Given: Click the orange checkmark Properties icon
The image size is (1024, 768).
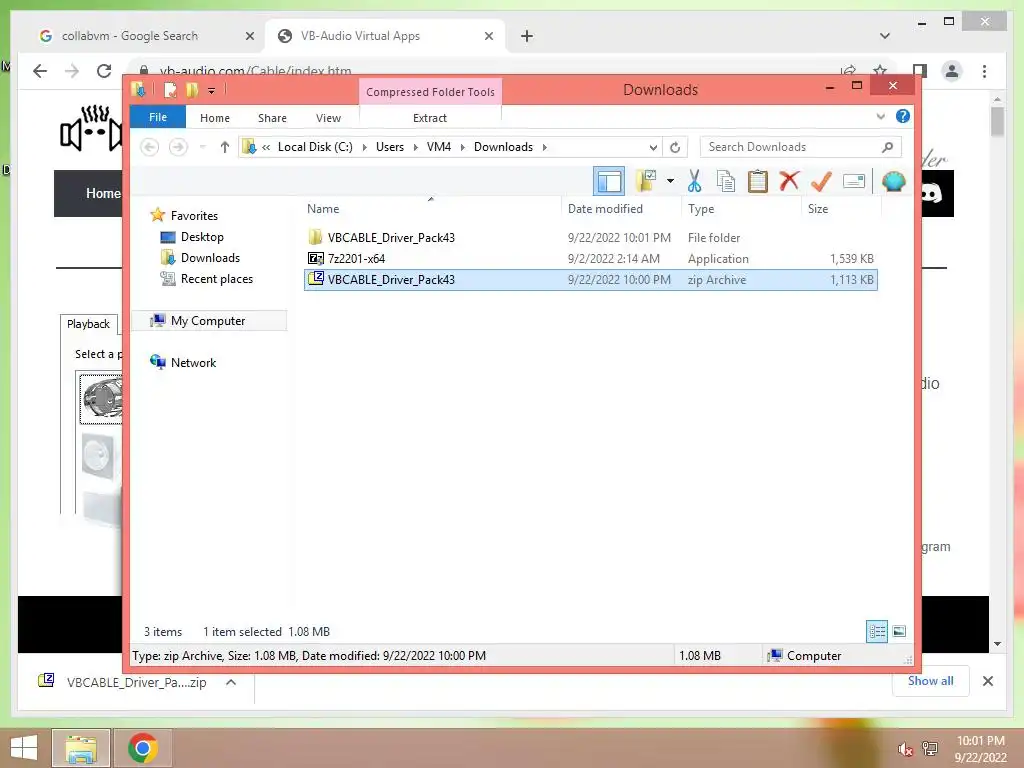Looking at the screenshot, I should [821, 181].
